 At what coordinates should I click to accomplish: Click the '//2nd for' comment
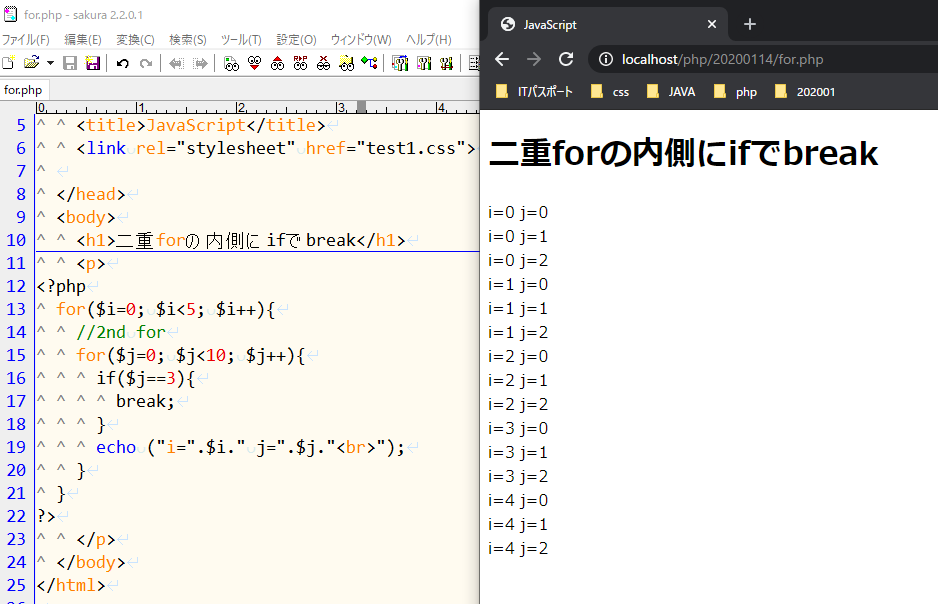point(121,332)
